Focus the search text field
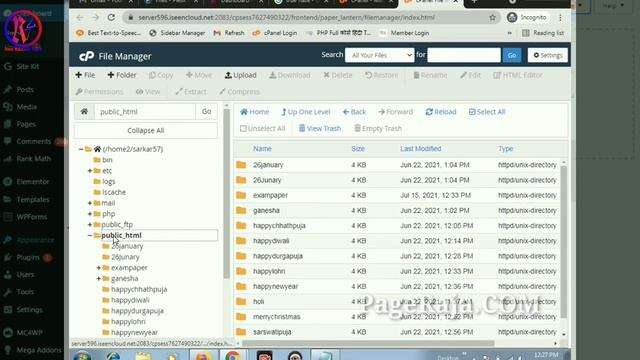This screenshot has width=640, height=360. click(x=464, y=55)
